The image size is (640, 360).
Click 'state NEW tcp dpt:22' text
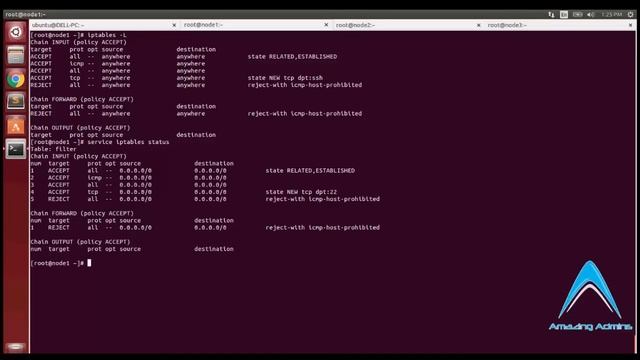pos(301,192)
